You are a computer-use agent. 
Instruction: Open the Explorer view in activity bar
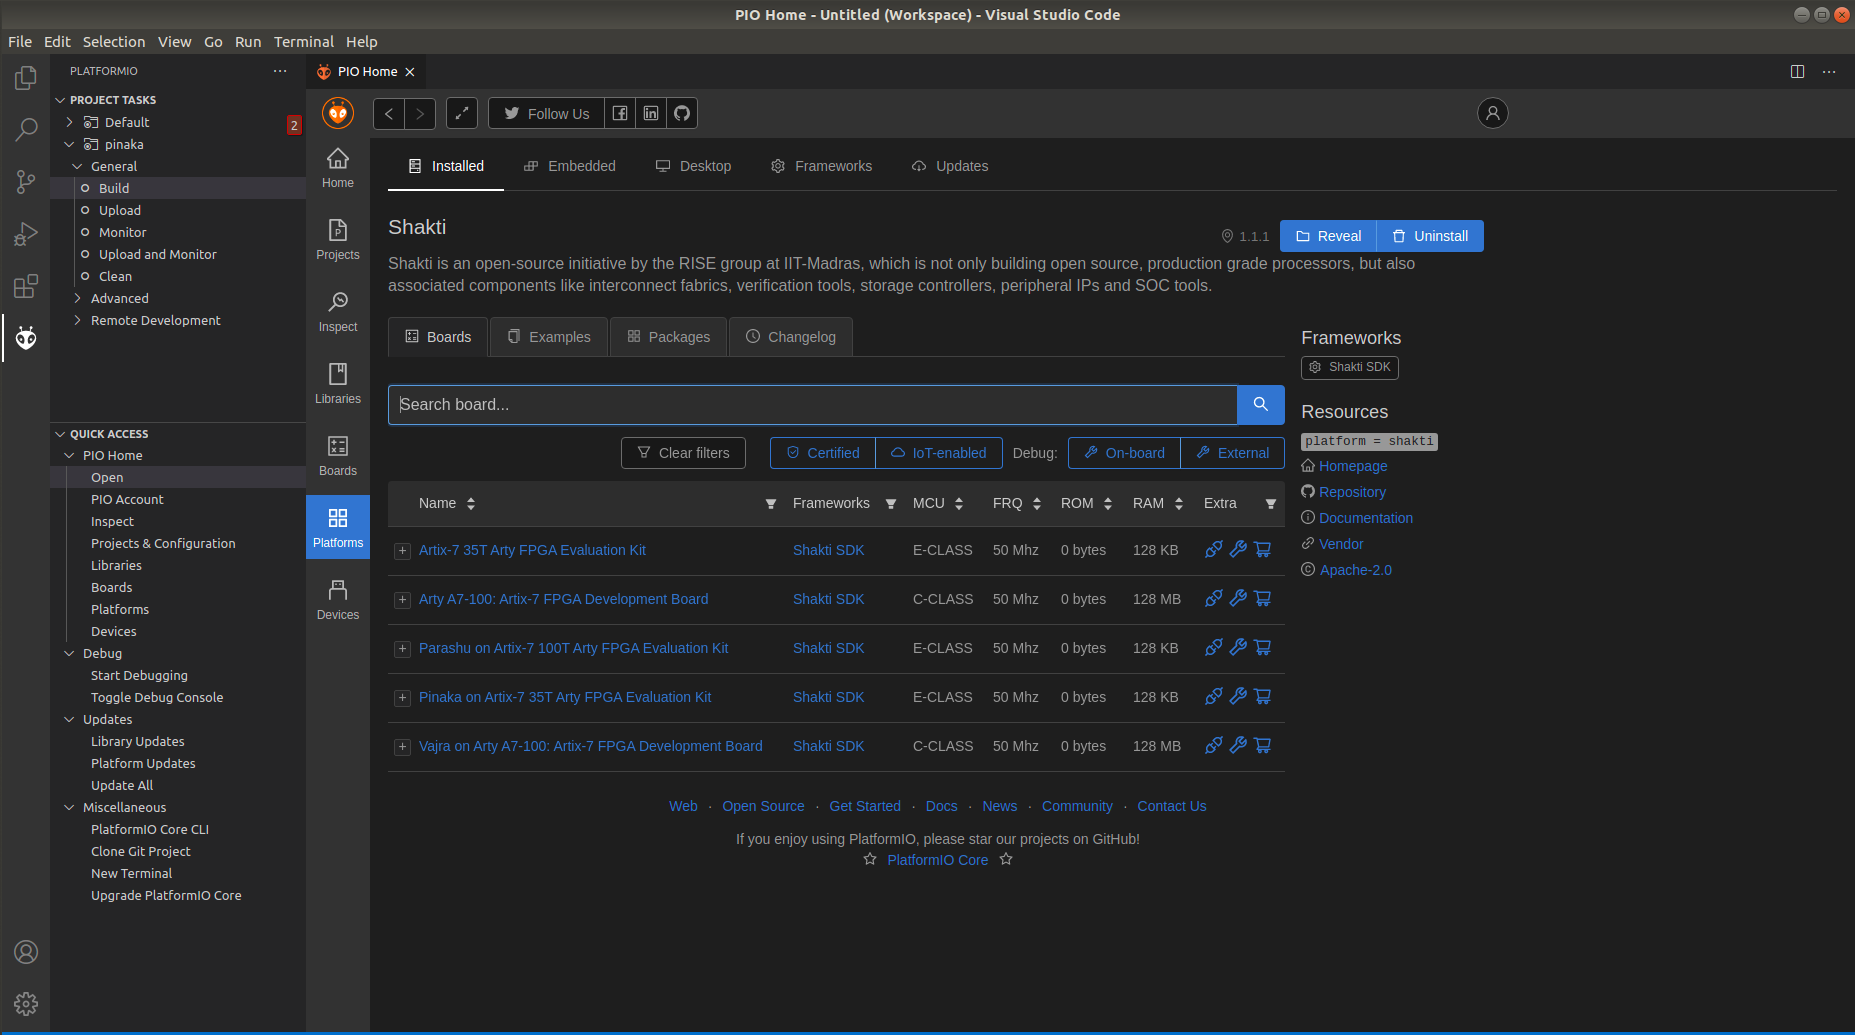click(26, 78)
